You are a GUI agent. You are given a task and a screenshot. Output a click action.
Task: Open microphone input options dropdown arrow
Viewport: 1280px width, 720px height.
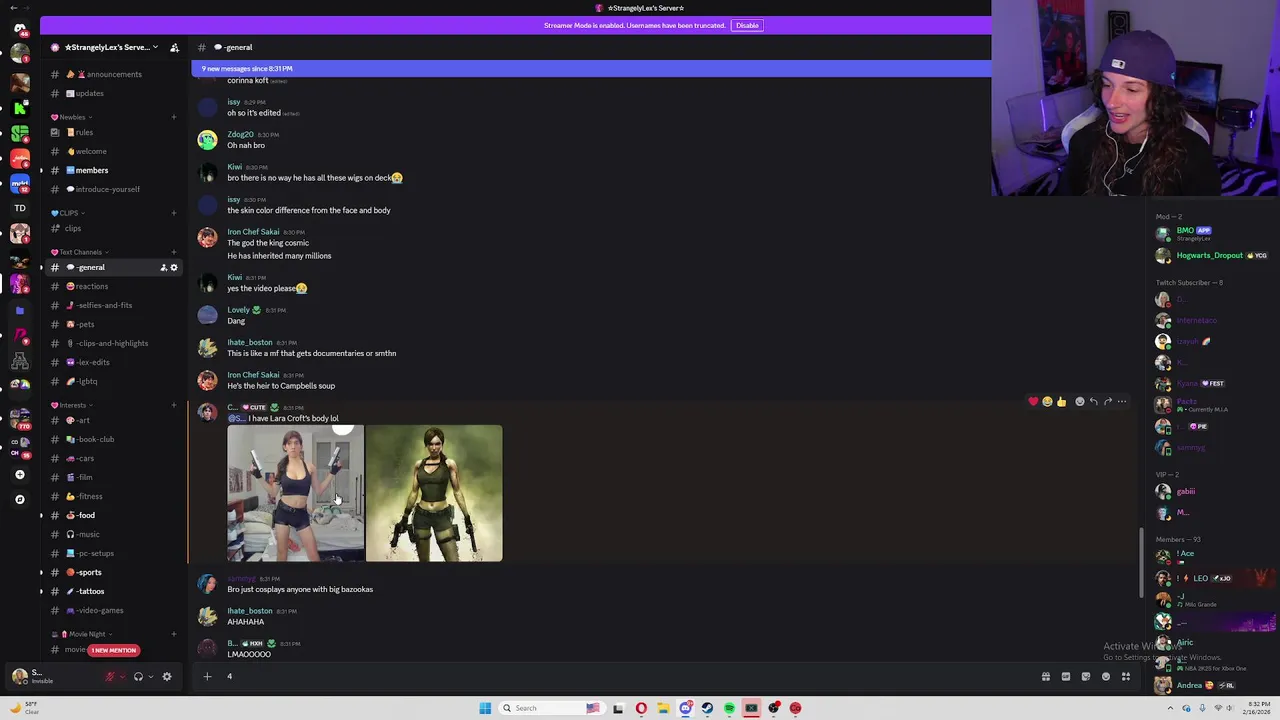click(x=122, y=677)
